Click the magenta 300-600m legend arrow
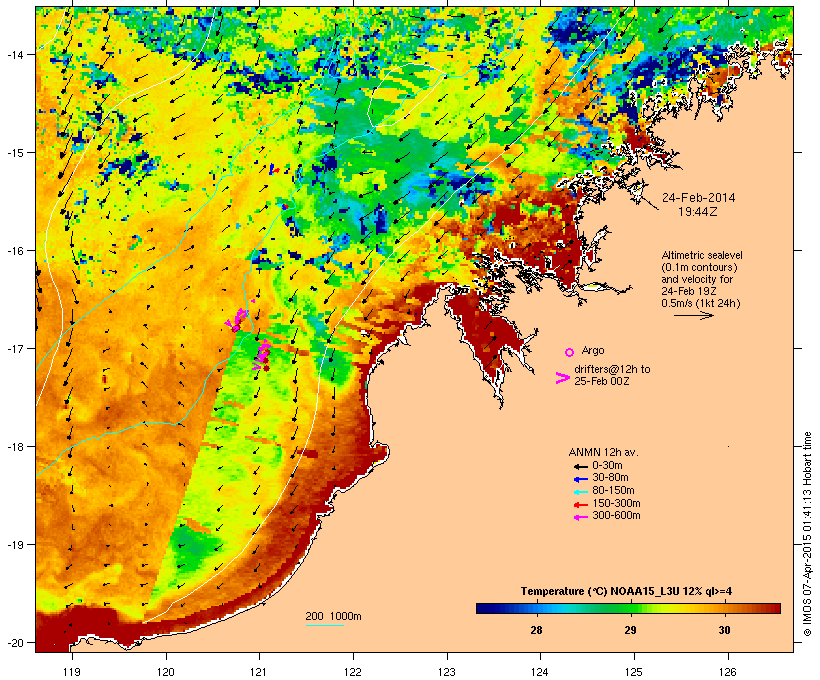The width and height of the screenshot is (820, 680). click(x=580, y=517)
